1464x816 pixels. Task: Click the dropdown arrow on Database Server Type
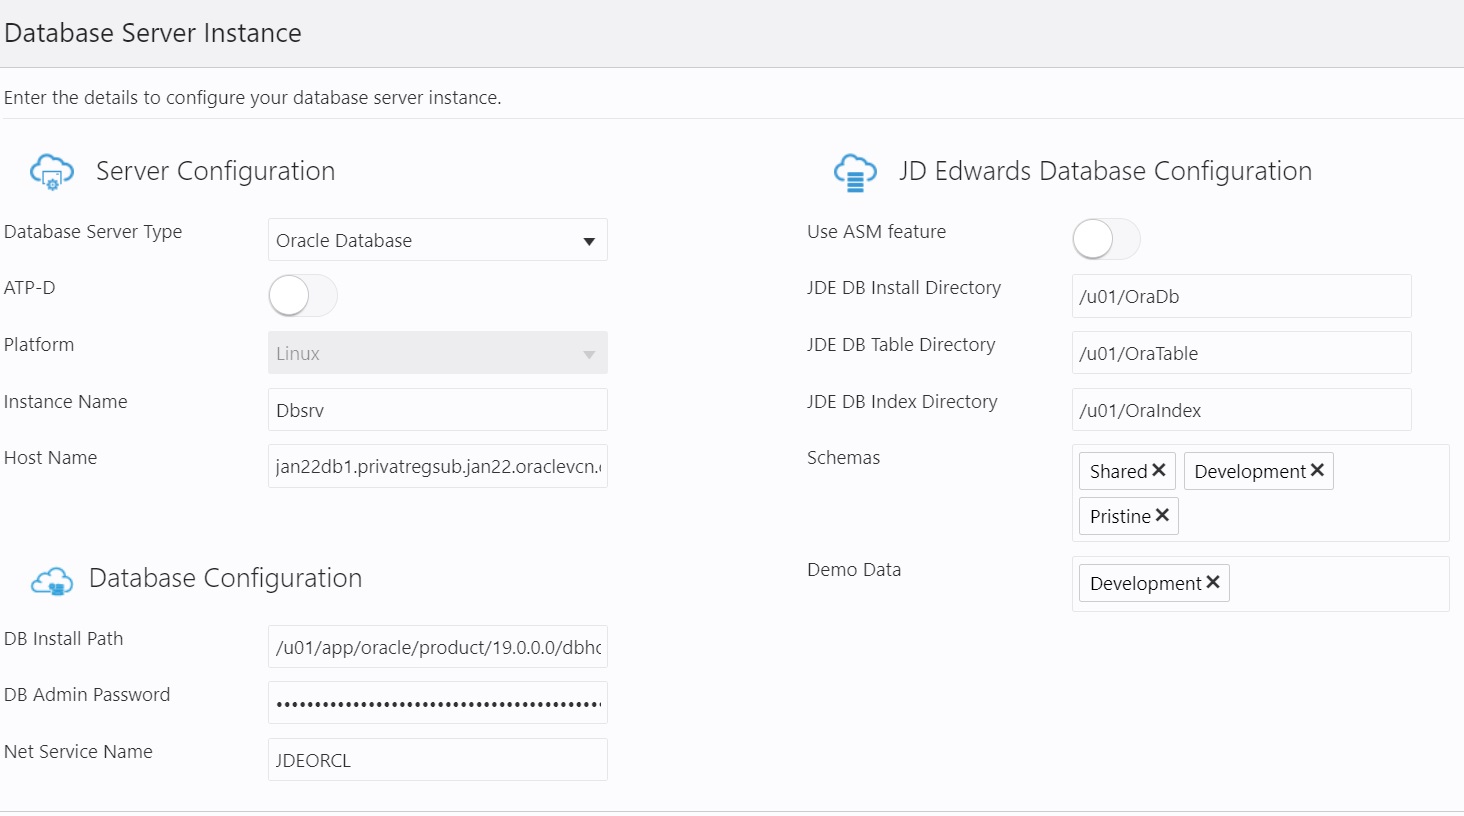tap(589, 240)
